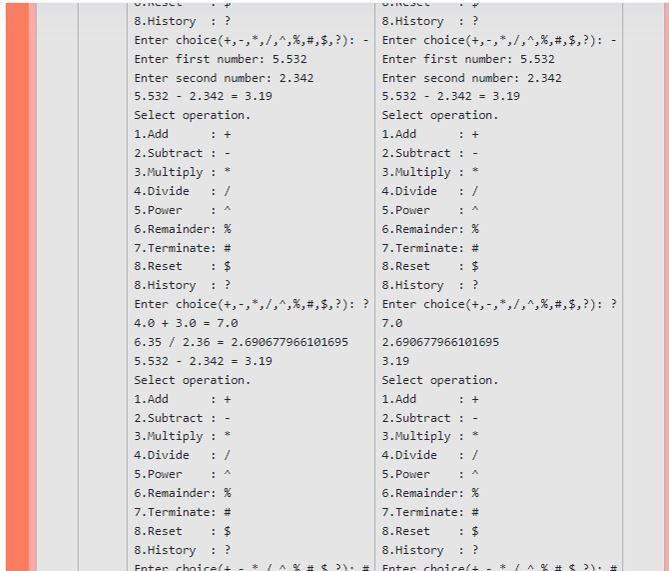The image size is (669, 571).
Task: Click the left column's middle 'Select operation.' line
Action: (x=192, y=115)
